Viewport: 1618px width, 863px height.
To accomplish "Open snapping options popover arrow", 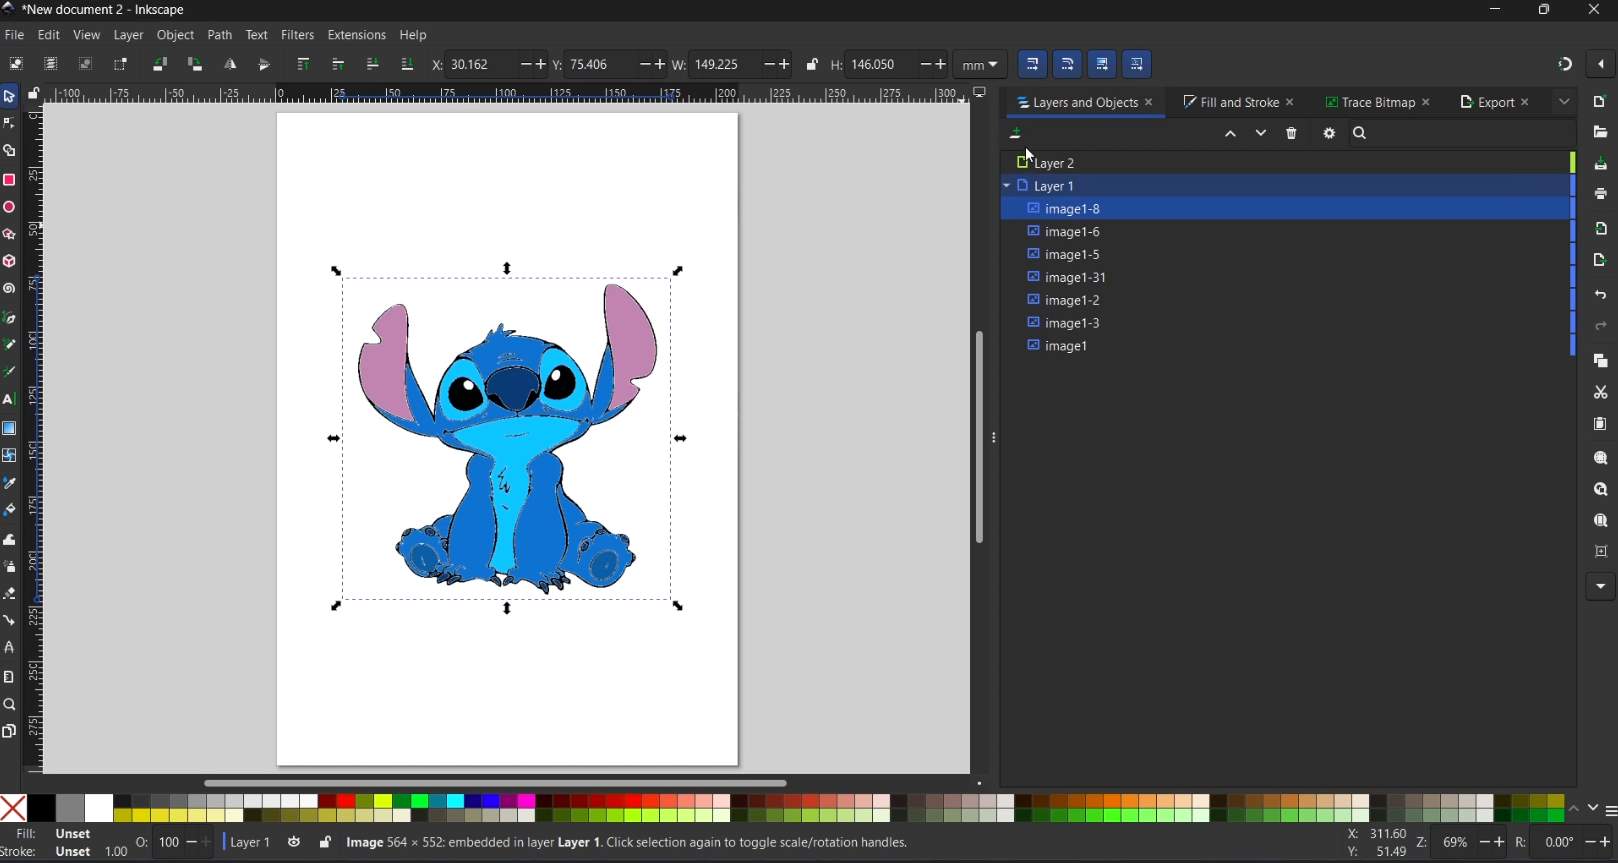I will (1601, 65).
